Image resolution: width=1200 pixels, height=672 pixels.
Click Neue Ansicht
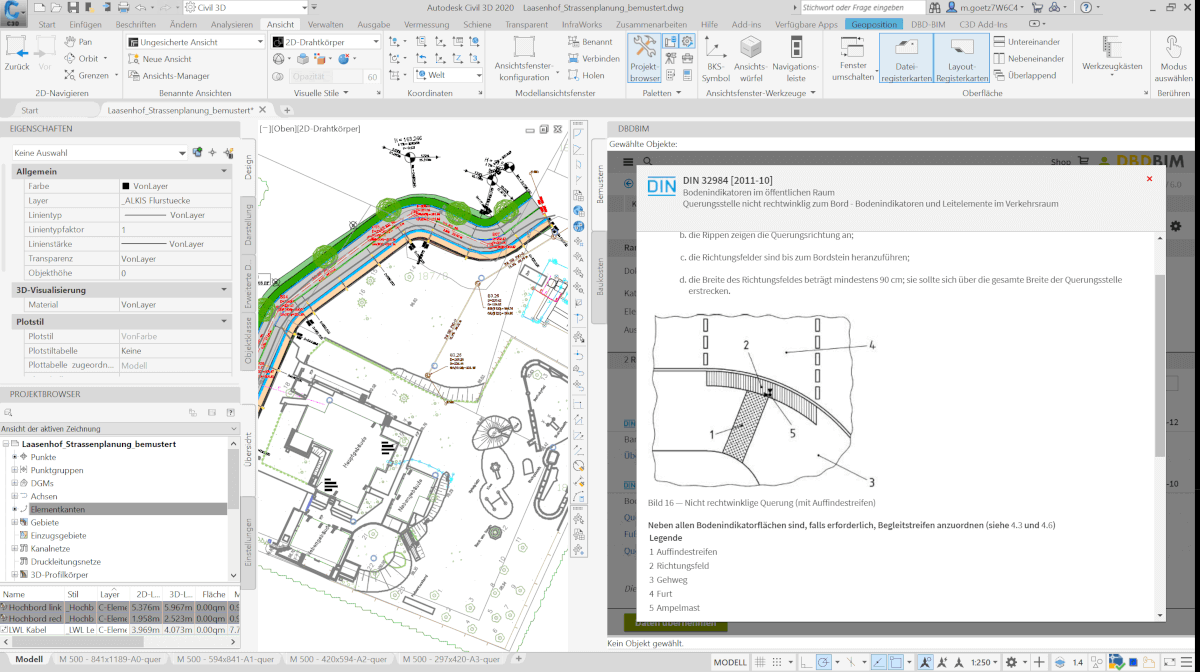(x=159, y=59)
